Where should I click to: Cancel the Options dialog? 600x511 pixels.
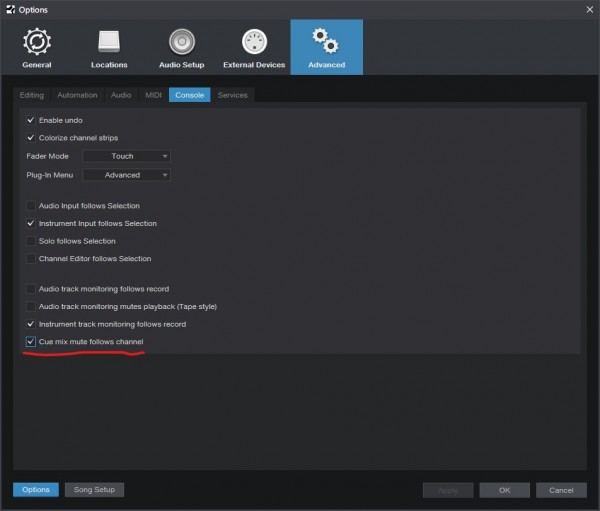click(x=561, y=490)
